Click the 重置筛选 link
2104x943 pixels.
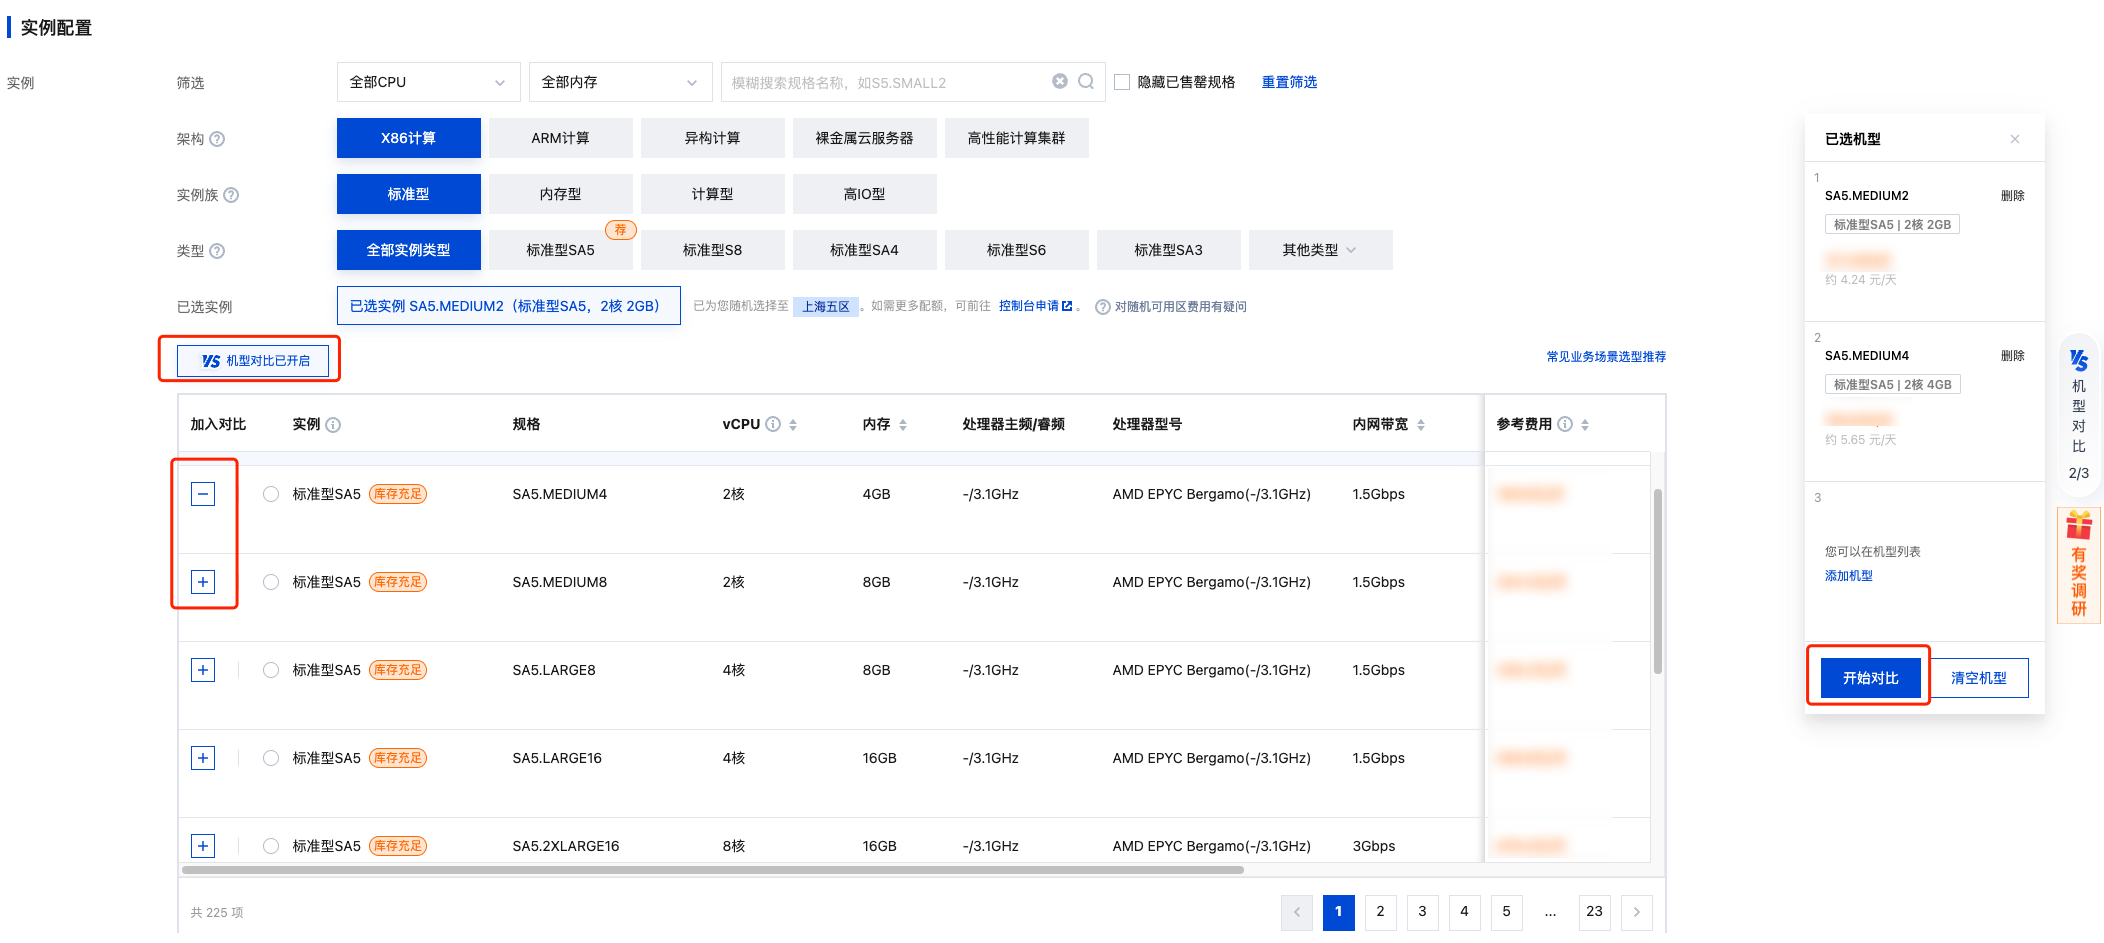[x=1289, y=82]
